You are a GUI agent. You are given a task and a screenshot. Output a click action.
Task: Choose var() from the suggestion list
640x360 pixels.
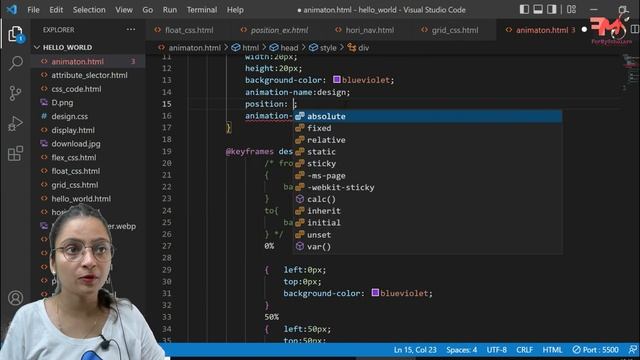pyautogui.click(x=427, y=247)
